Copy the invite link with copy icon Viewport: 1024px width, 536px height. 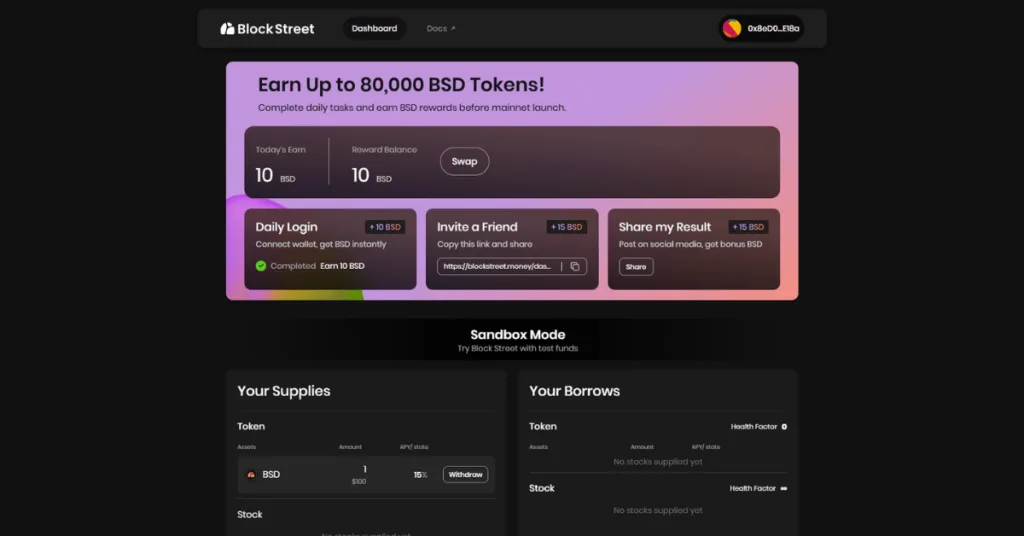click(x=575, y=266)
